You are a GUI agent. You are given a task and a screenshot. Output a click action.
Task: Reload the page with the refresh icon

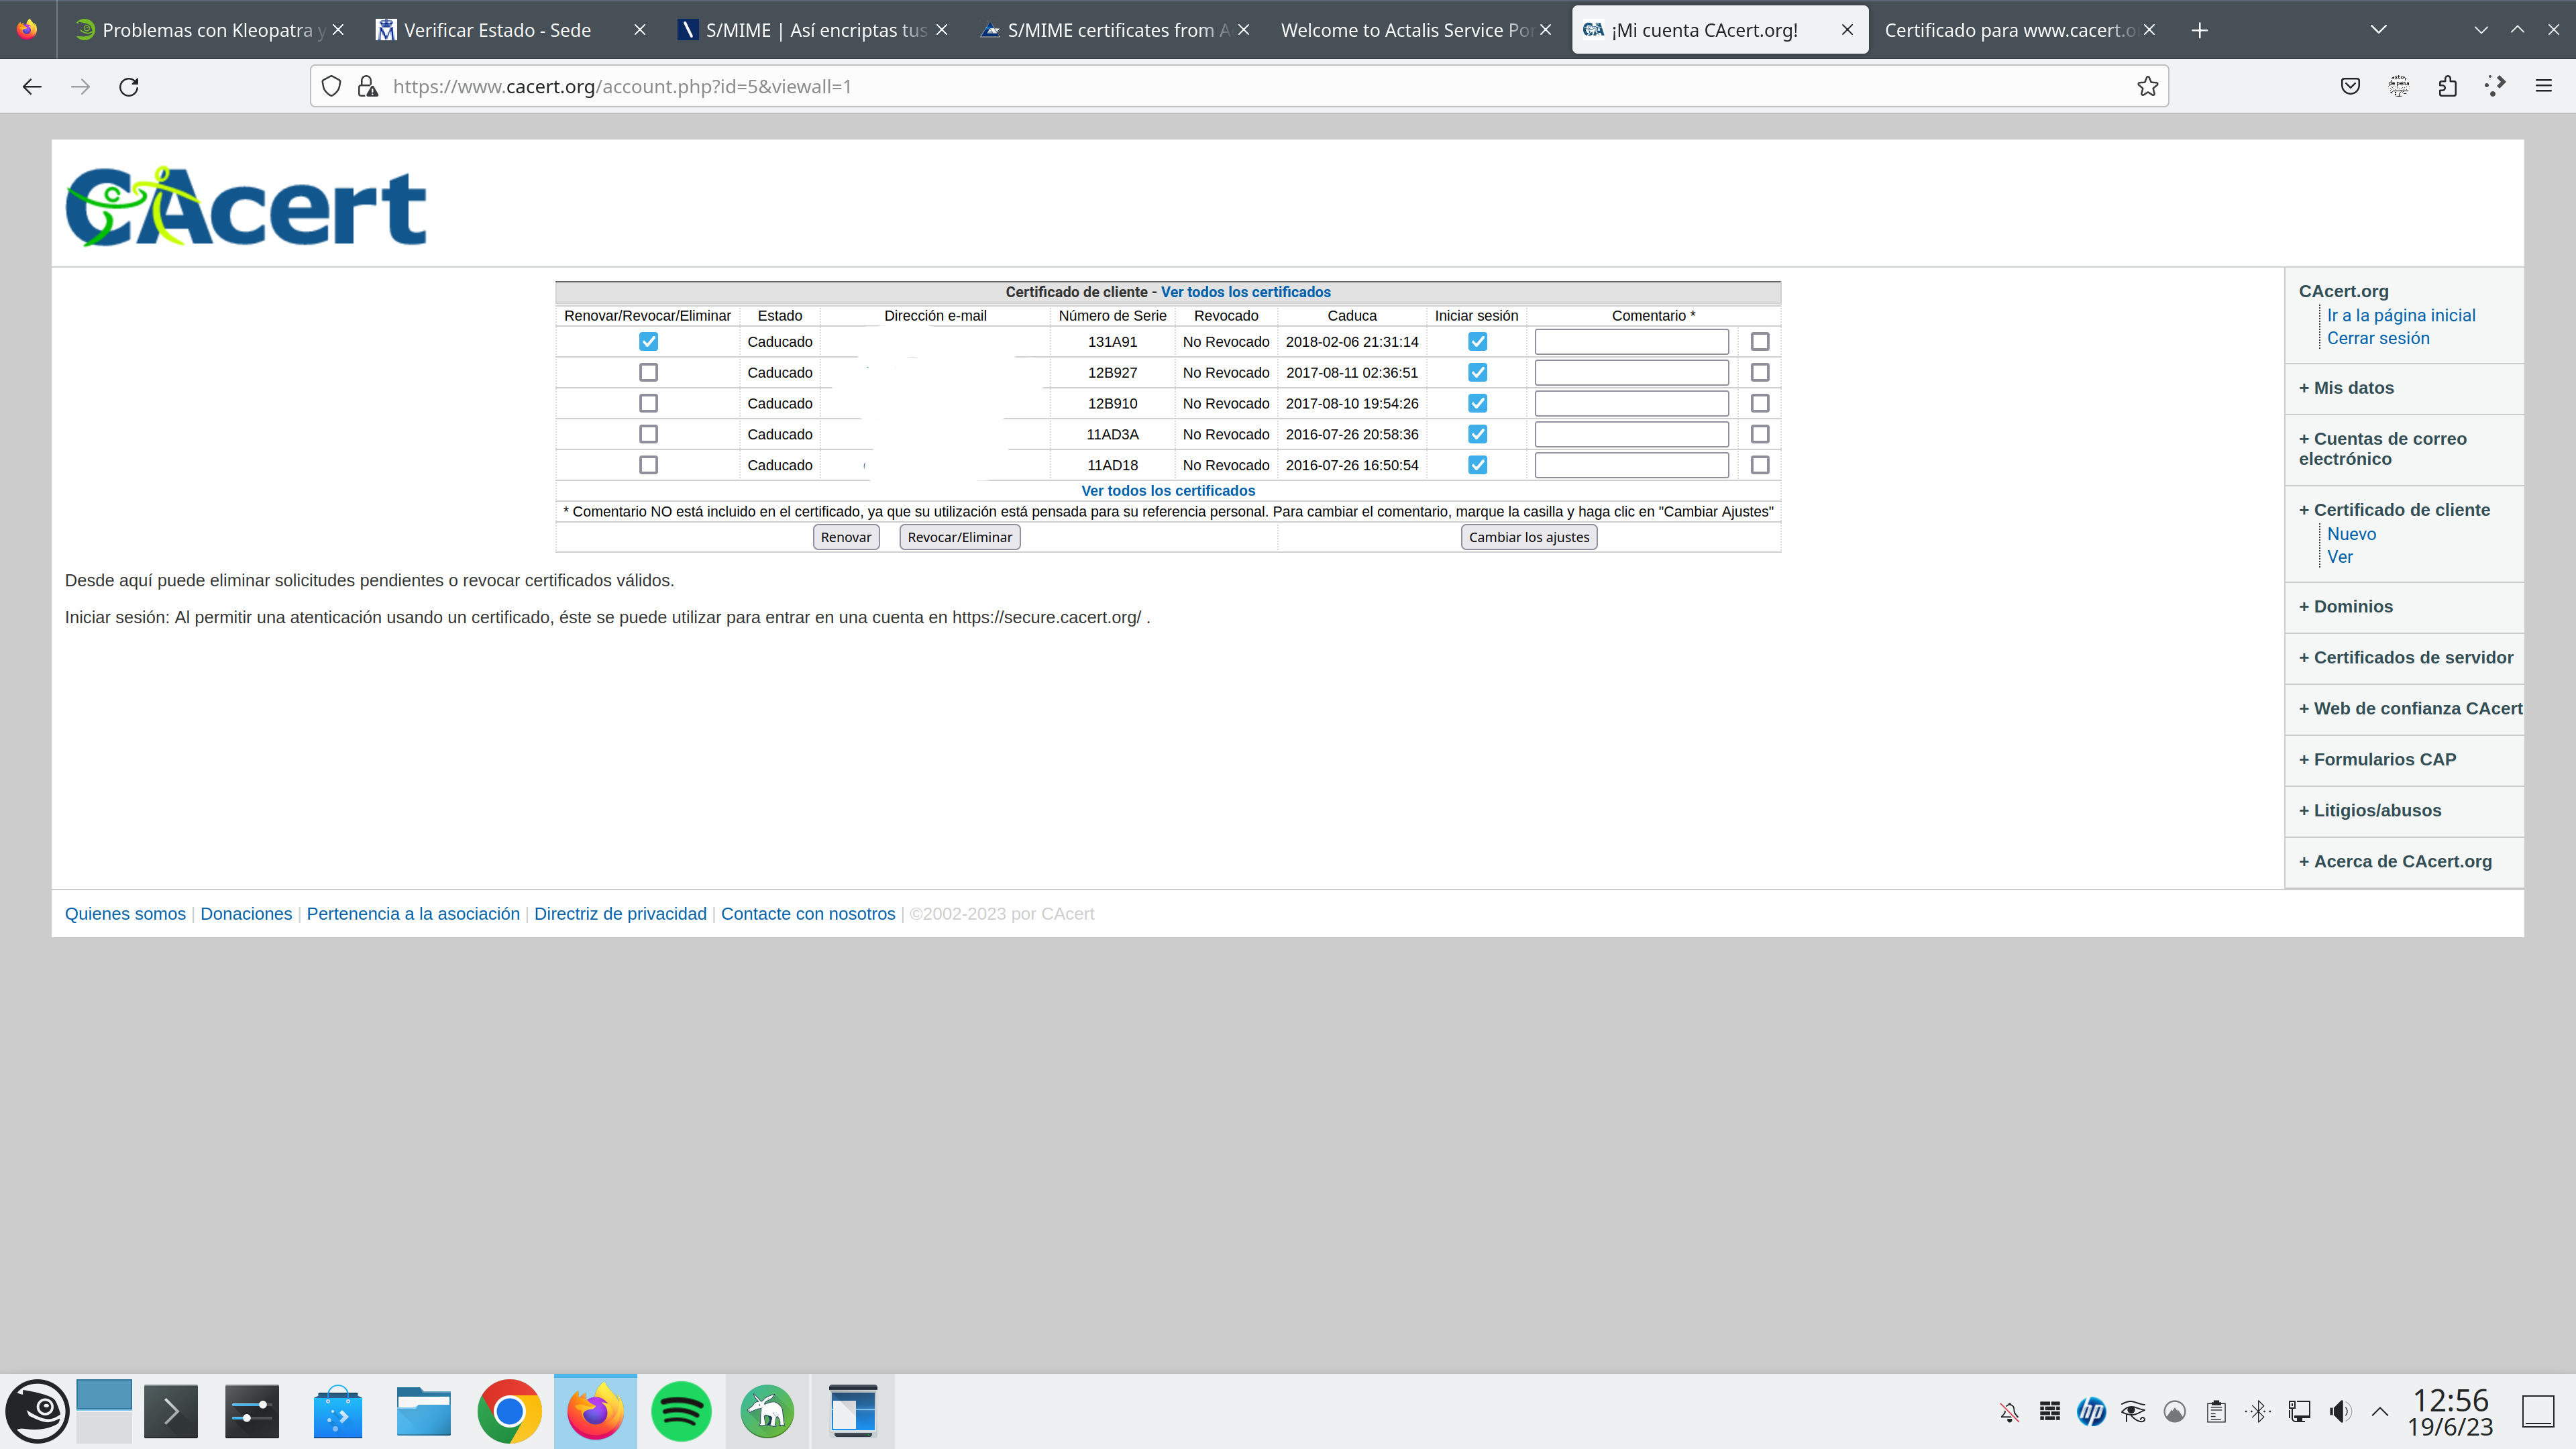129,87
